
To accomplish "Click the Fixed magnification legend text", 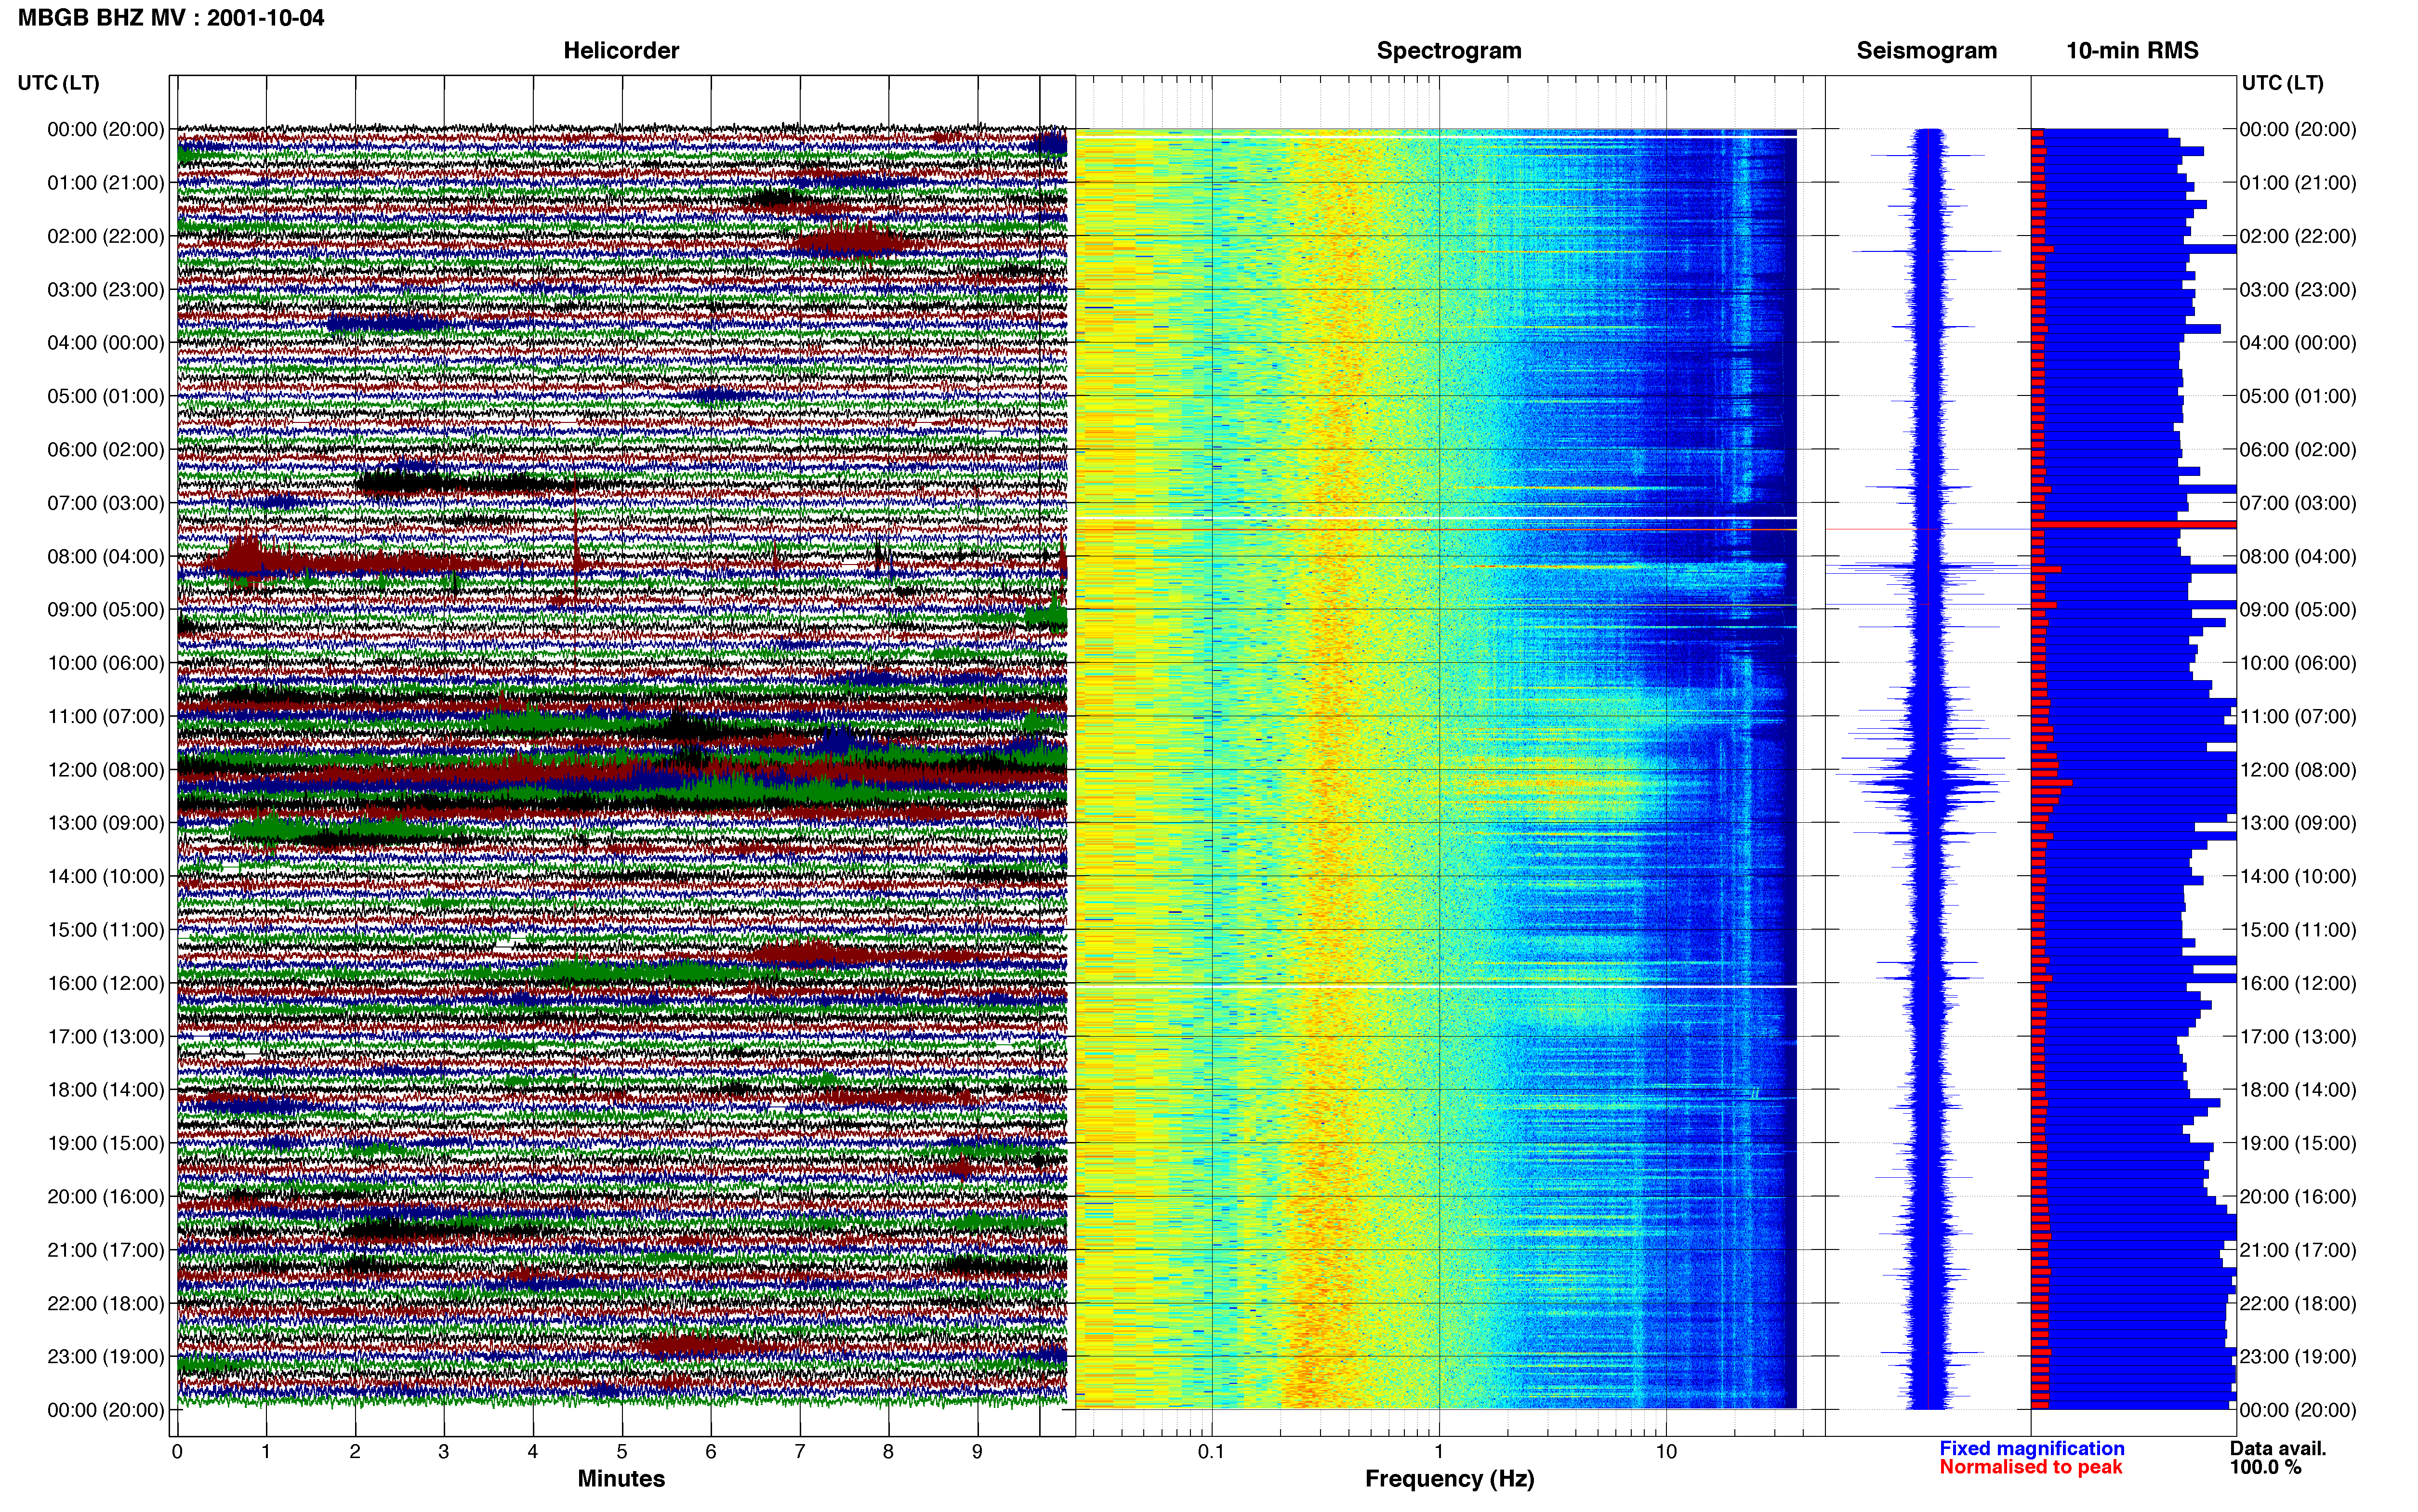I will pyautogui.click(x=2031, y=1448).
